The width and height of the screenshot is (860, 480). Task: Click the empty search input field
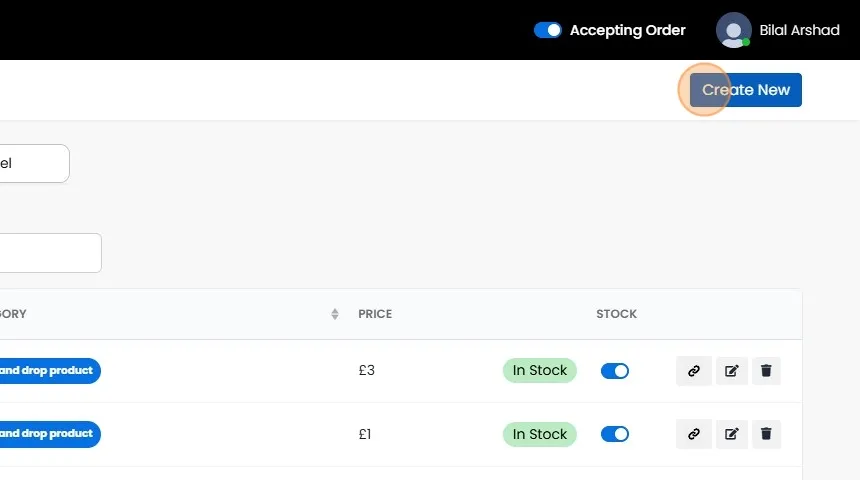tap(50, 253)
